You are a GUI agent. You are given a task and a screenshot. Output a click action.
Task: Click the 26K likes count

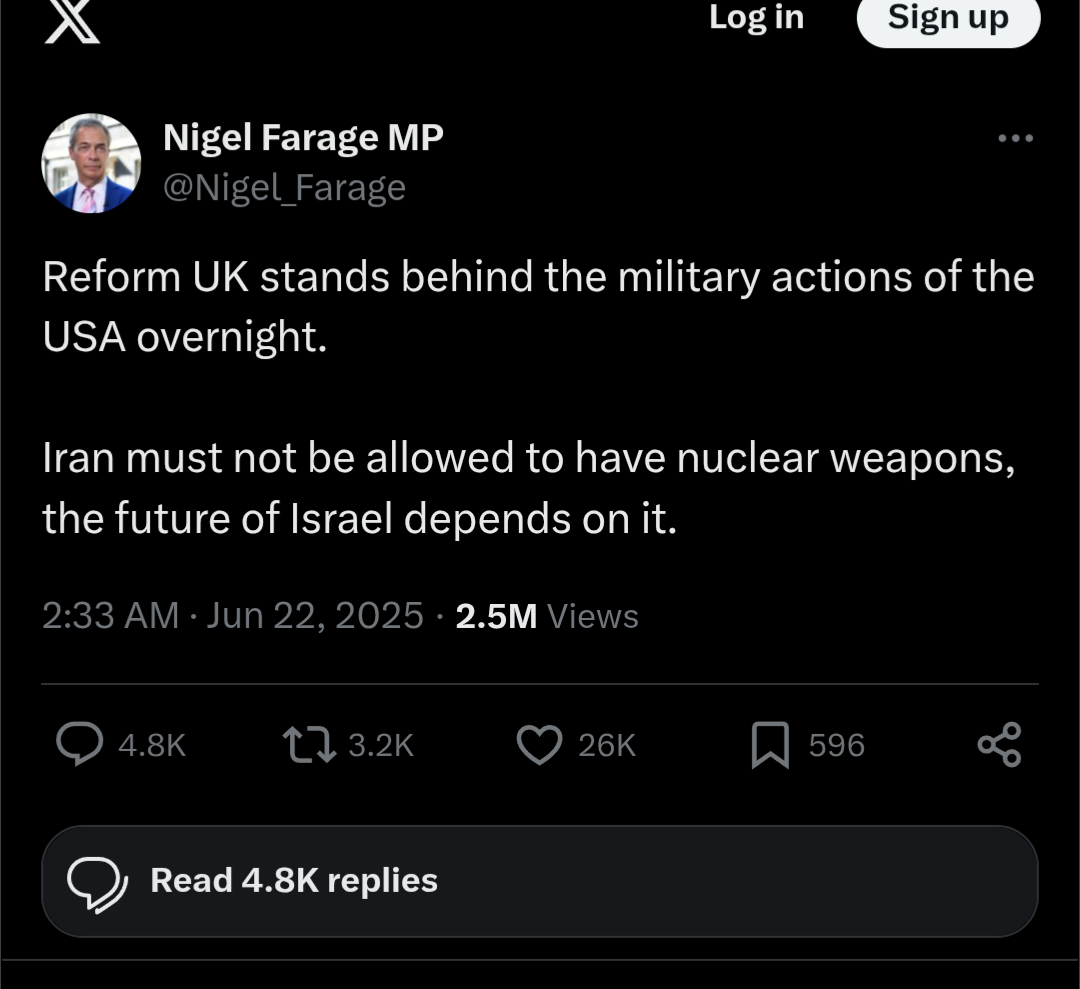click(607, 745)
